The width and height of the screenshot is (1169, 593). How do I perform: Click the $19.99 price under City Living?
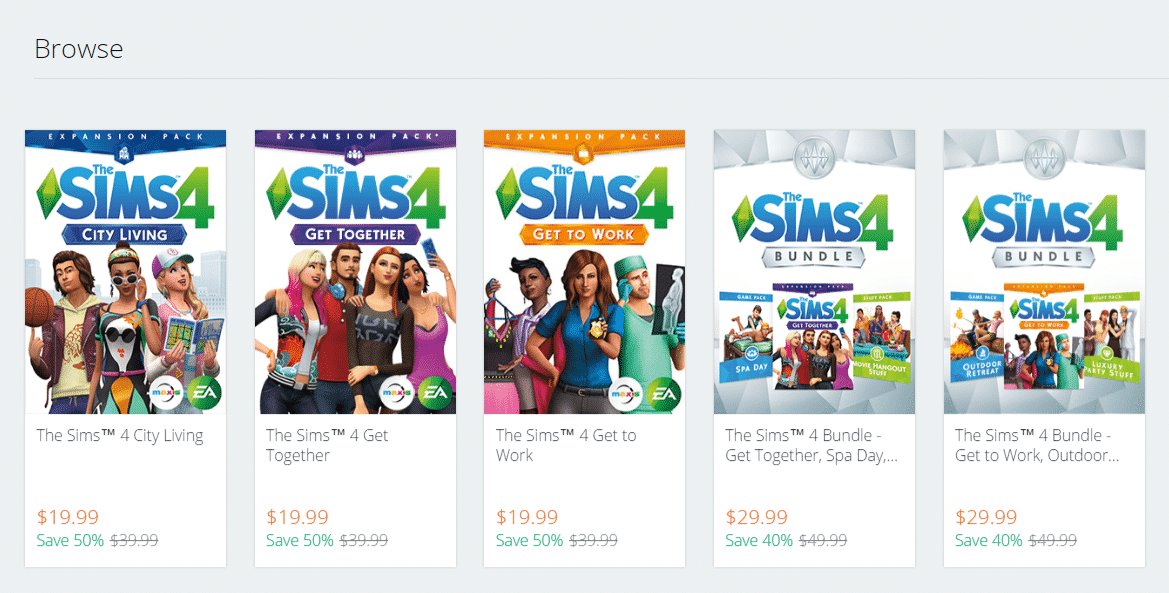coord(67,517)
